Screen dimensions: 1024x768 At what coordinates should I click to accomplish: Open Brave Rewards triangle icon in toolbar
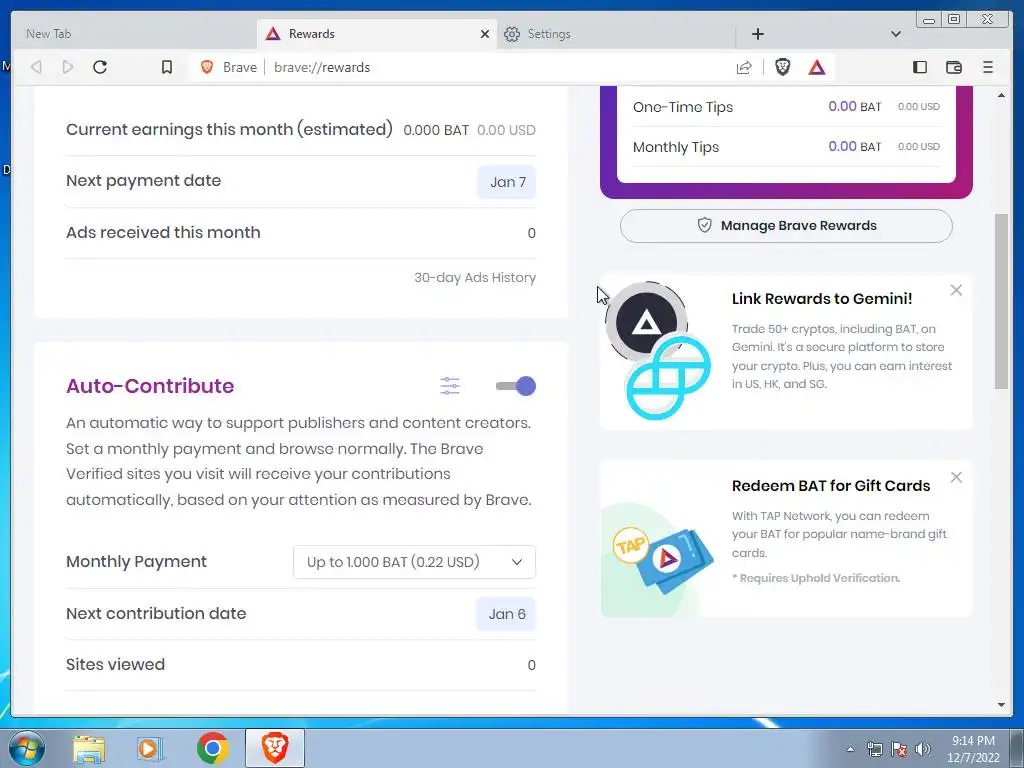coord(817,67)
